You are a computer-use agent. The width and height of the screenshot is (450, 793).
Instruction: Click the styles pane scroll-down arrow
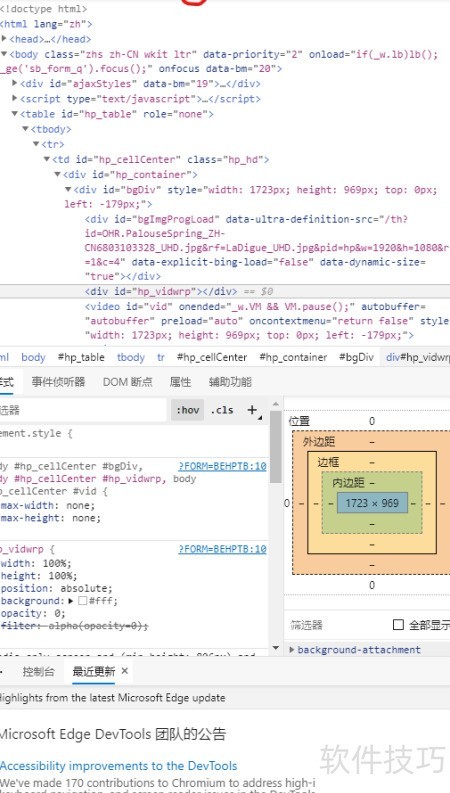(x=276, y=648)
